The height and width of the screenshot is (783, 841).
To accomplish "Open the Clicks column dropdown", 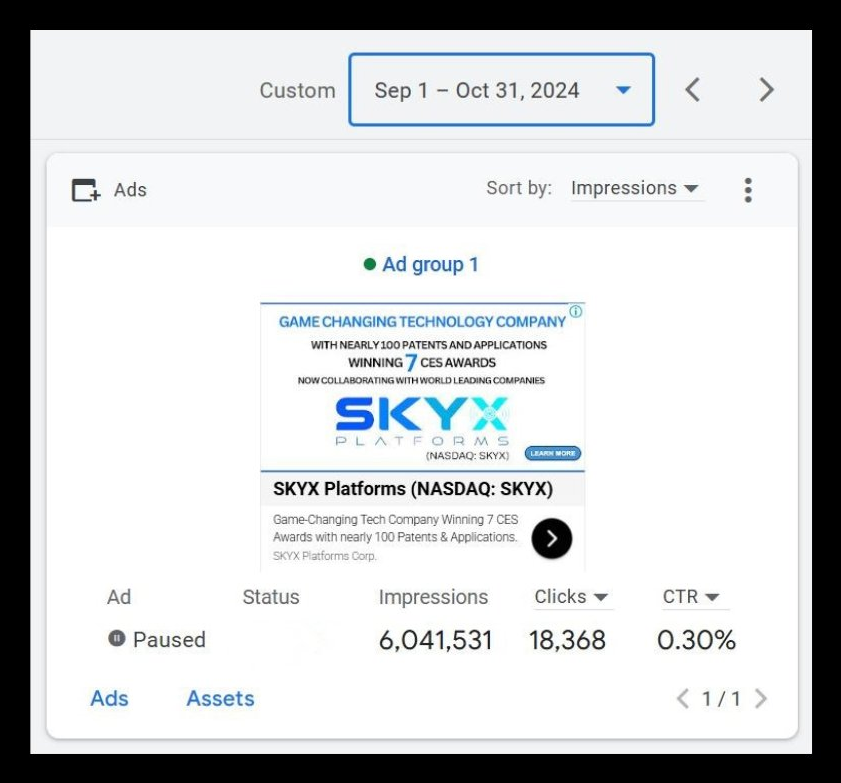I will click(571, 597).
